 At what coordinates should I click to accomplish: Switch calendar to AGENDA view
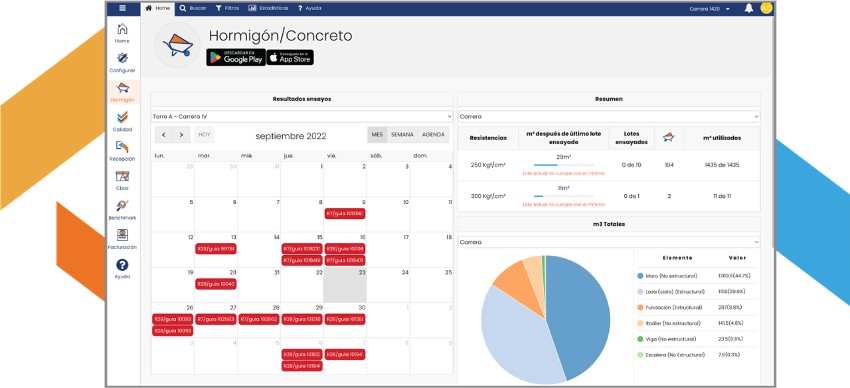coord(433,135)
